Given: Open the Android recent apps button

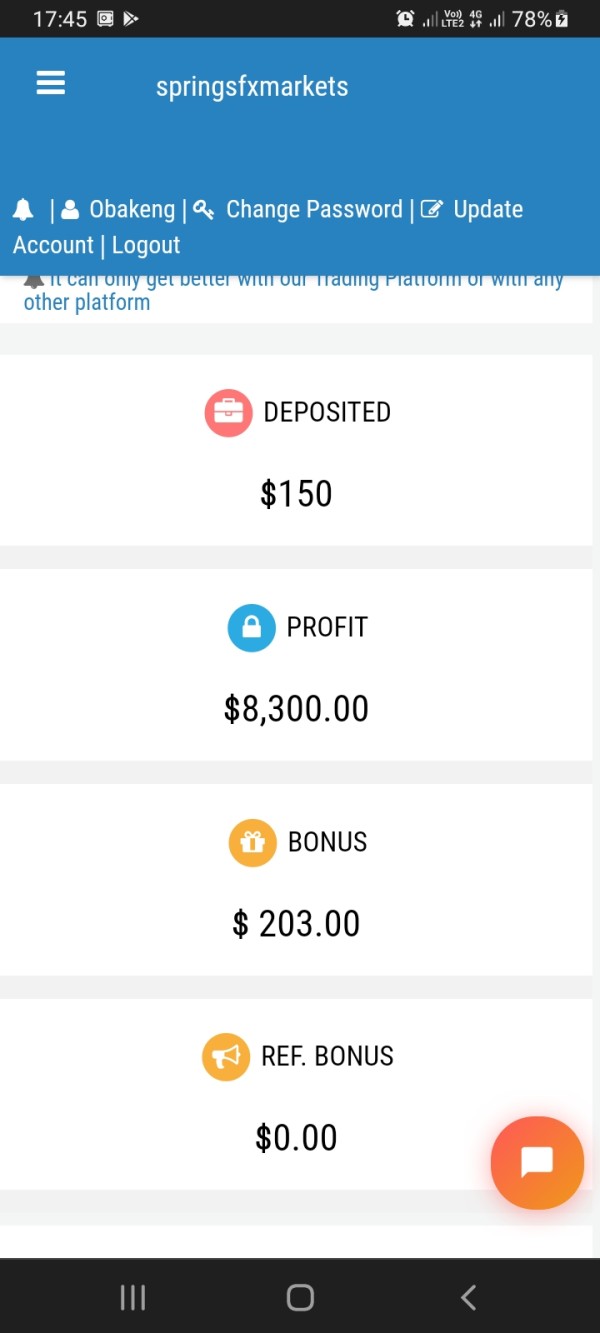Looking at the screenshot, I should click(x=133, y=1297).
